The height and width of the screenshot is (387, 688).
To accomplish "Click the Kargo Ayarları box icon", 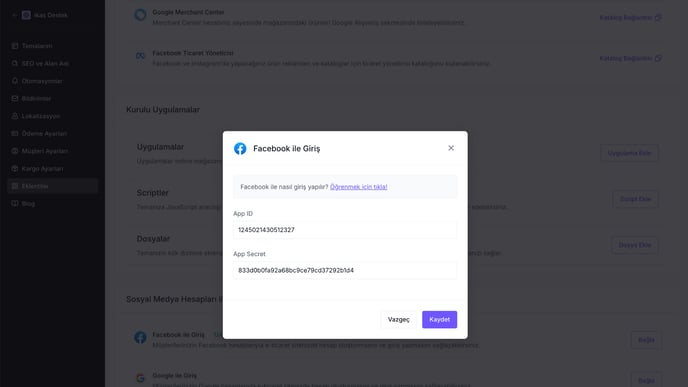I will 15,168.
